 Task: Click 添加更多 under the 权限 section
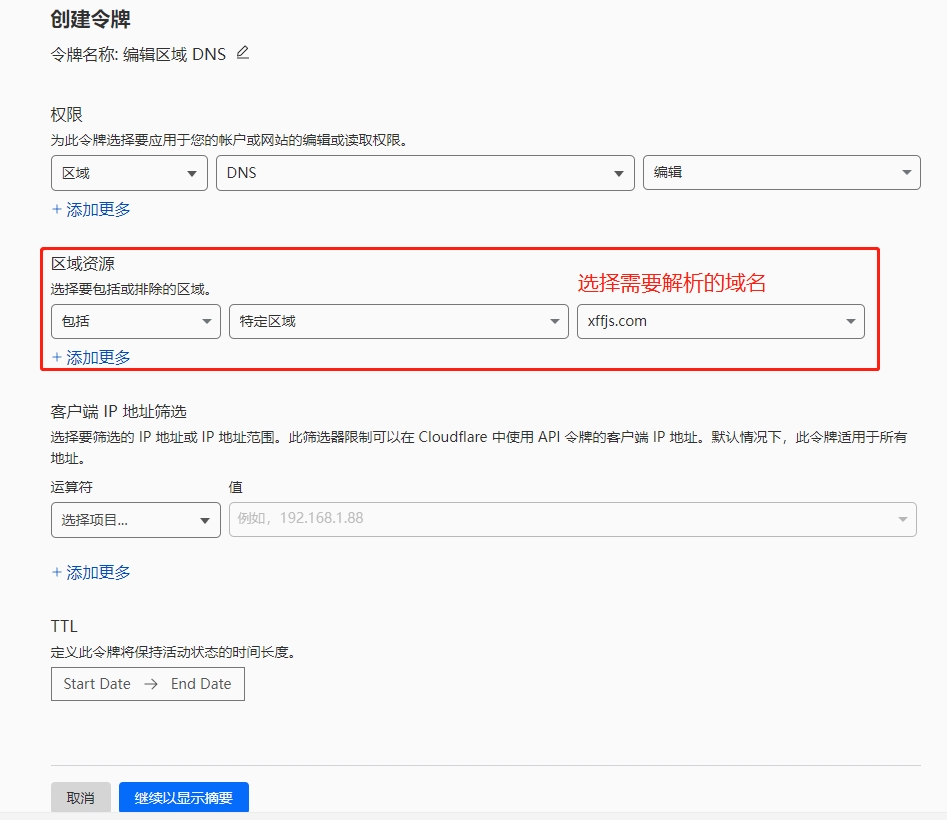(91, 210)
